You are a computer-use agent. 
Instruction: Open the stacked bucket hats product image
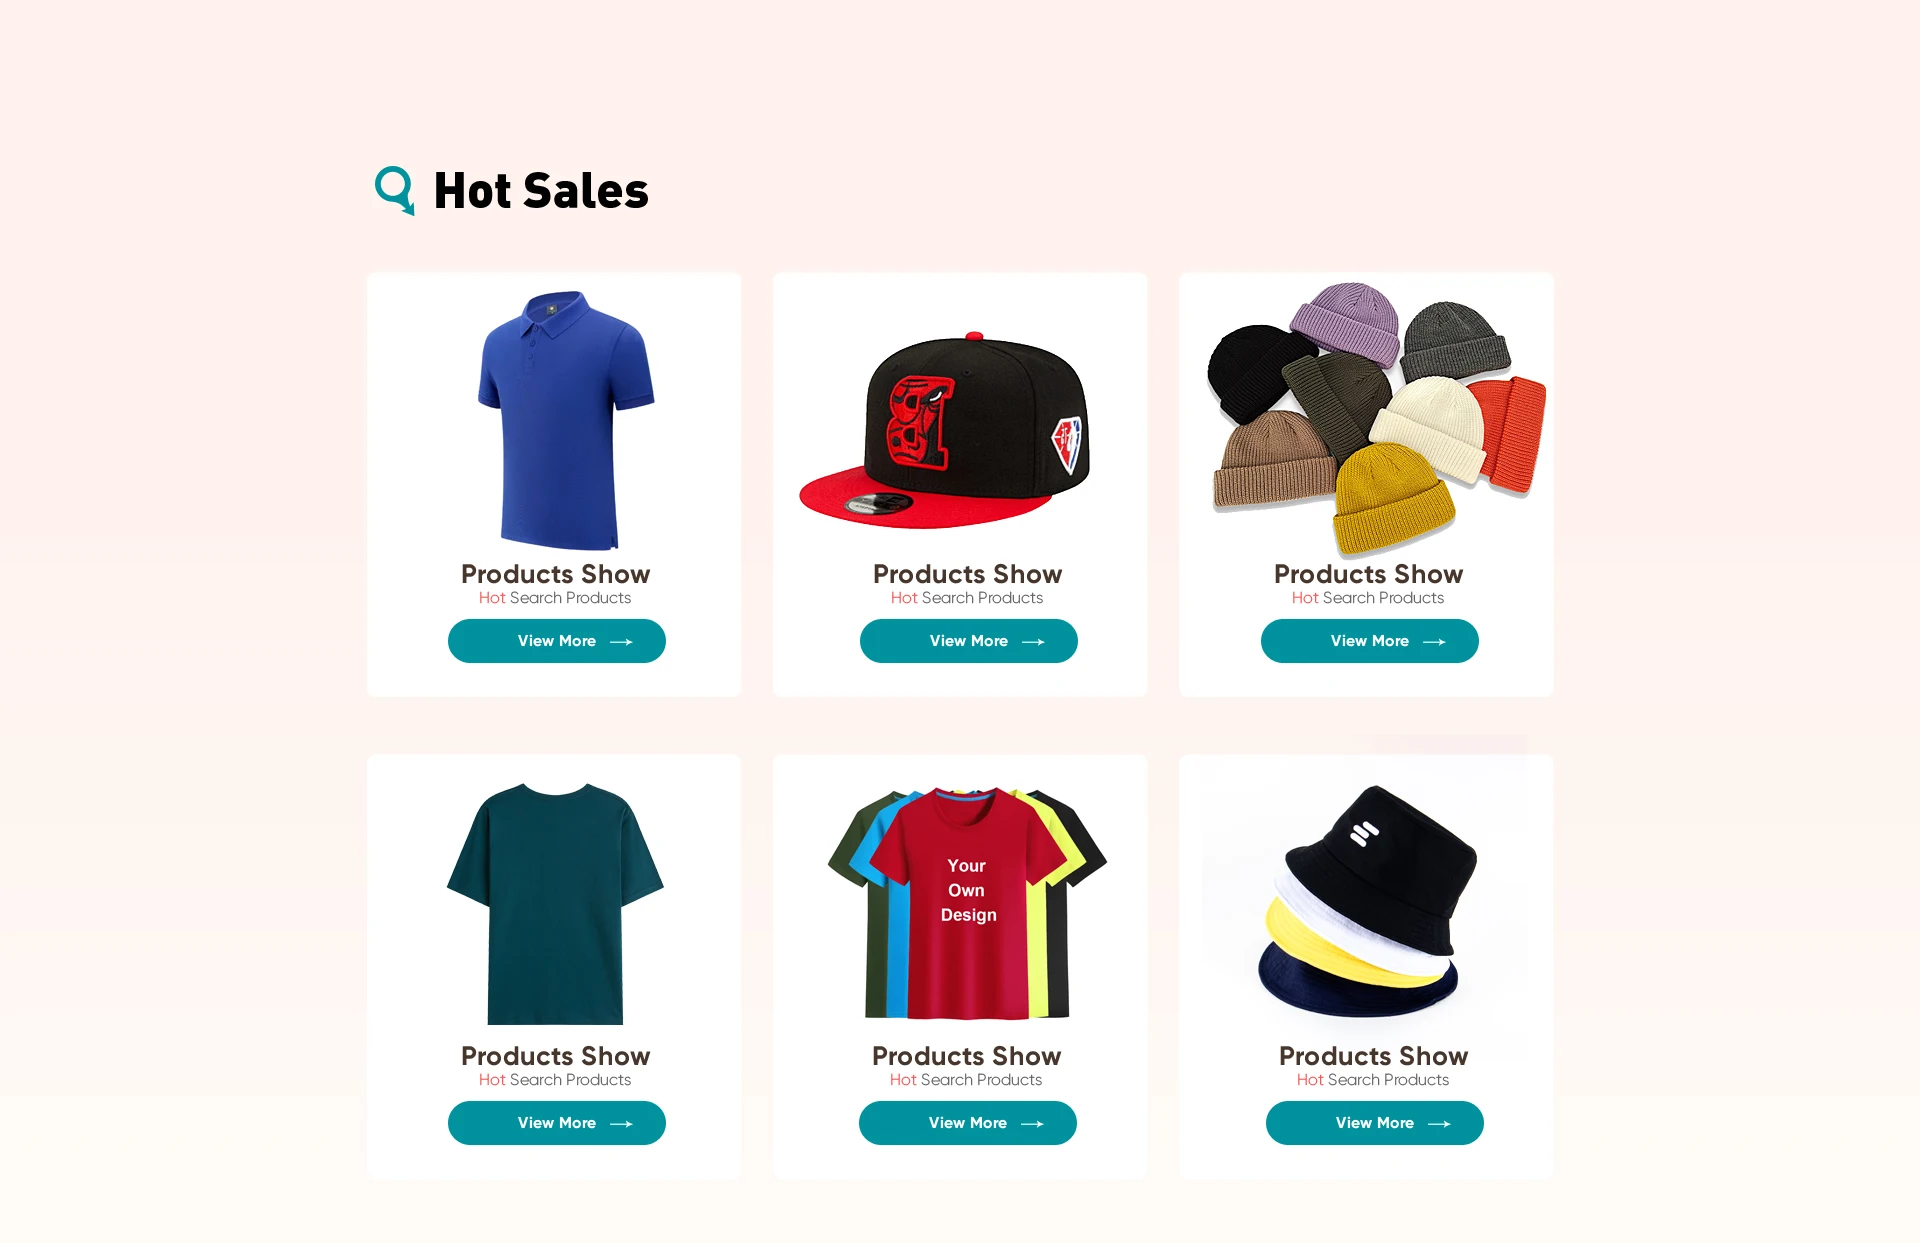[x=1367, y=900]
